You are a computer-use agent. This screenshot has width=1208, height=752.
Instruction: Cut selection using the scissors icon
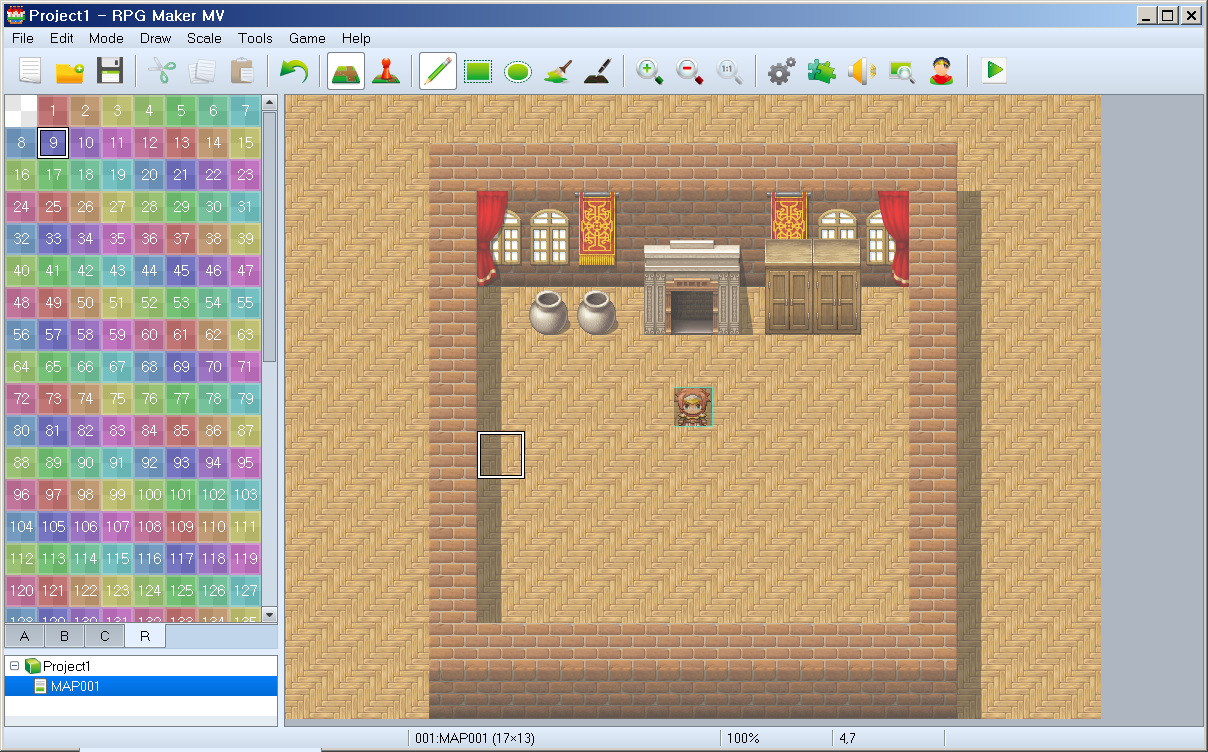coord(161,71)
